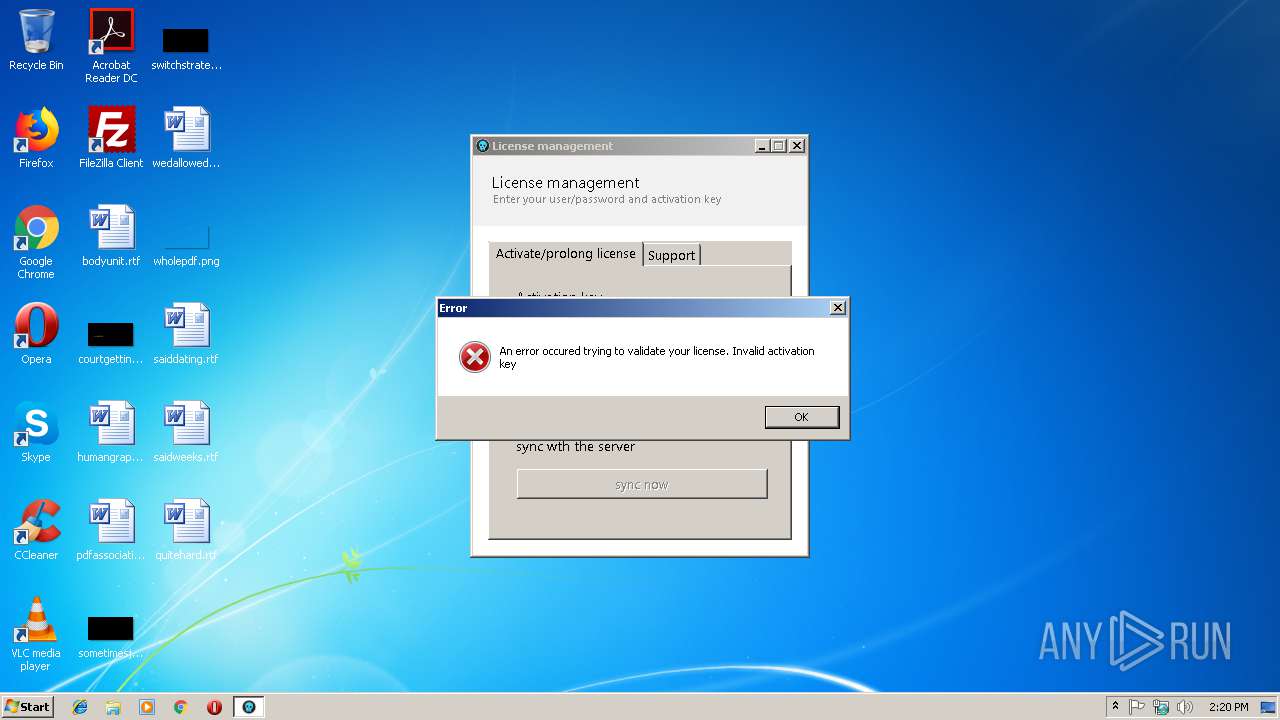Screen dimensions: 1280x720
Task: Select the Opera desktop shortcut
Action: [x=36, y=334]
